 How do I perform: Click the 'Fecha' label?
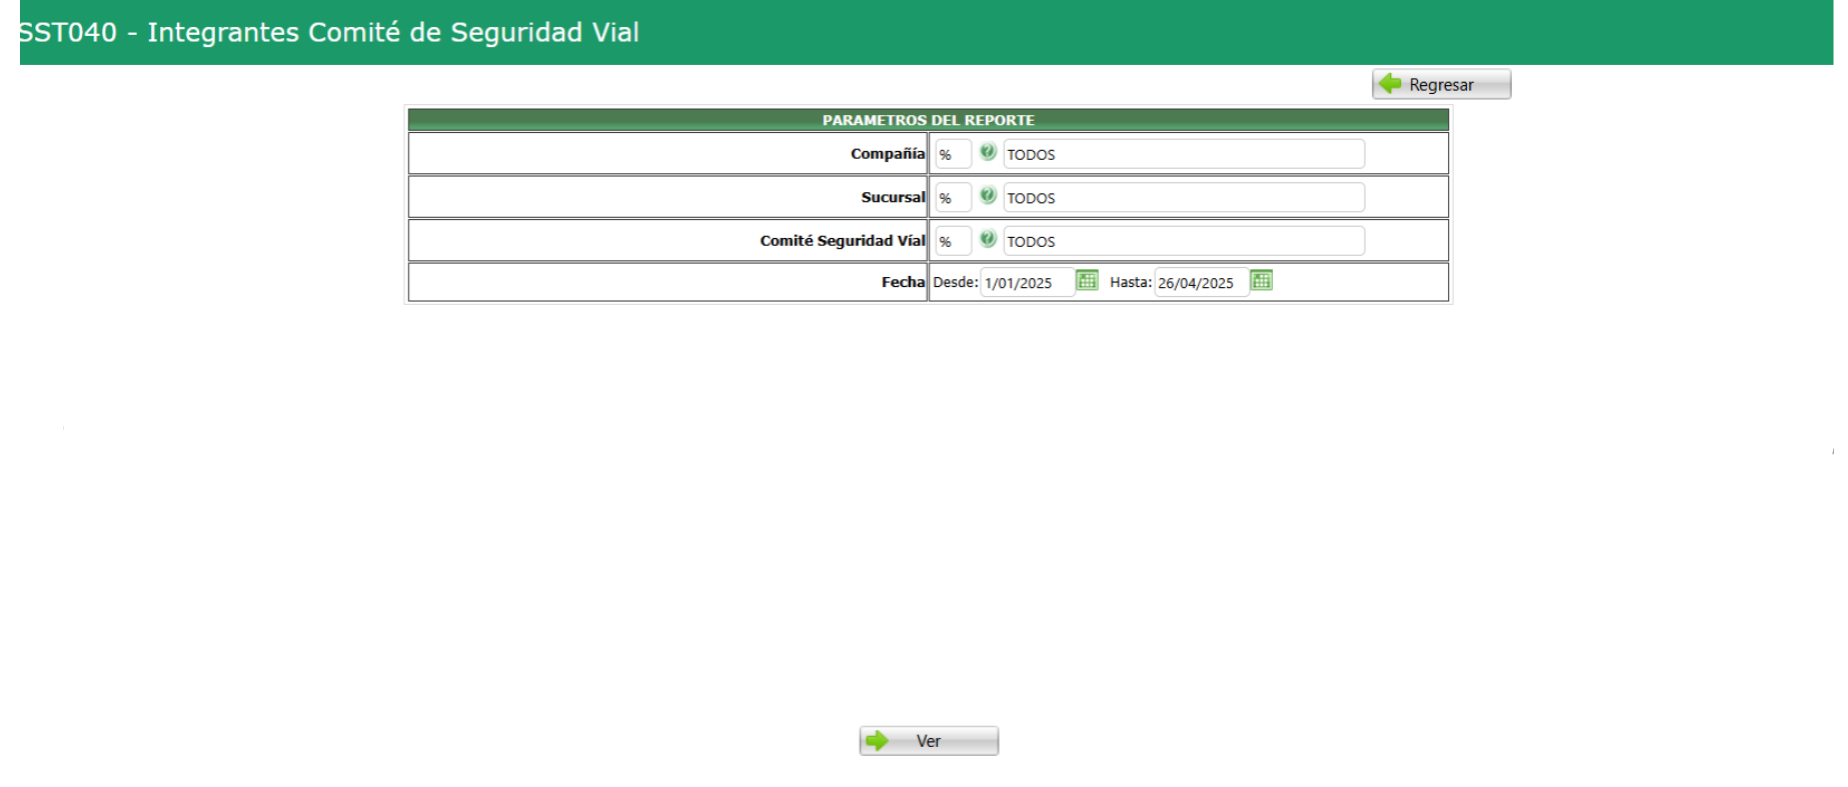tap(903, 283)
